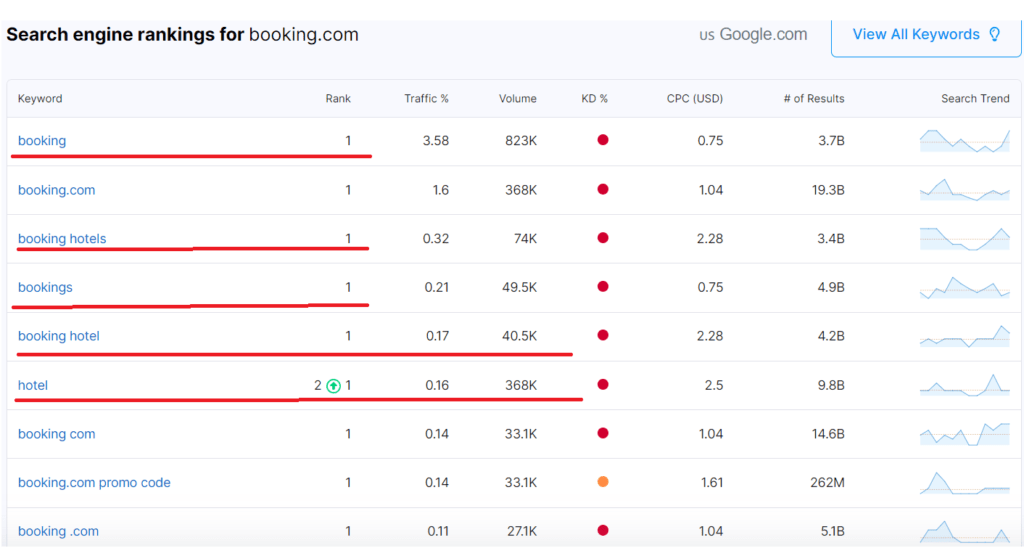Click the CPC (USD) column header
The width and height of the screenshot is (1024, 548).
click(695, 99)
